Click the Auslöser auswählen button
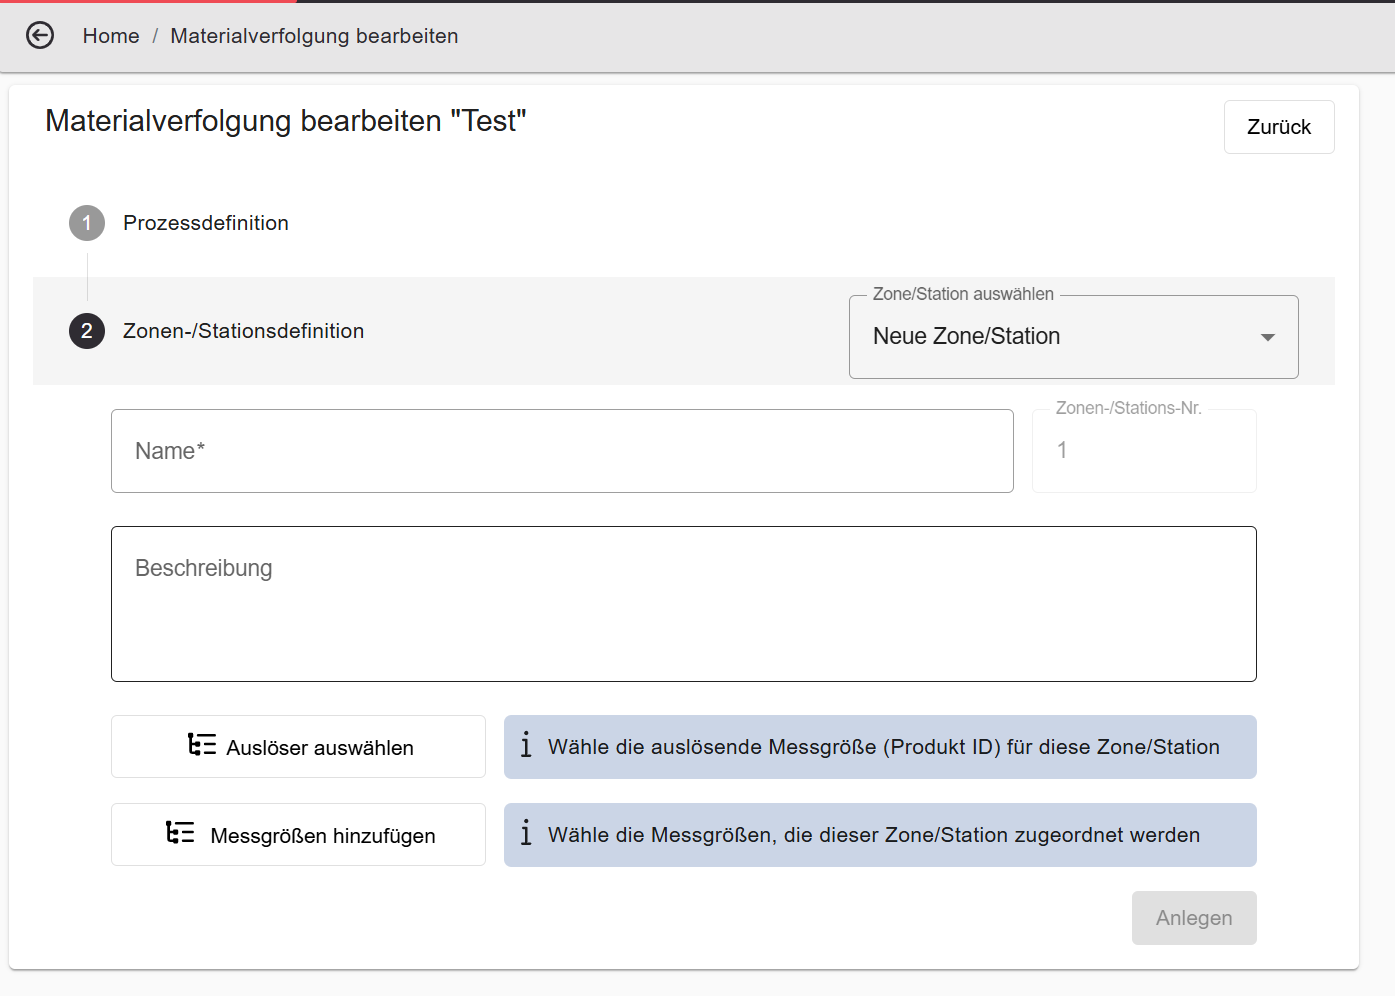Image resolution: width=1395 pixels, height=996 pixels. coord(298,747)
